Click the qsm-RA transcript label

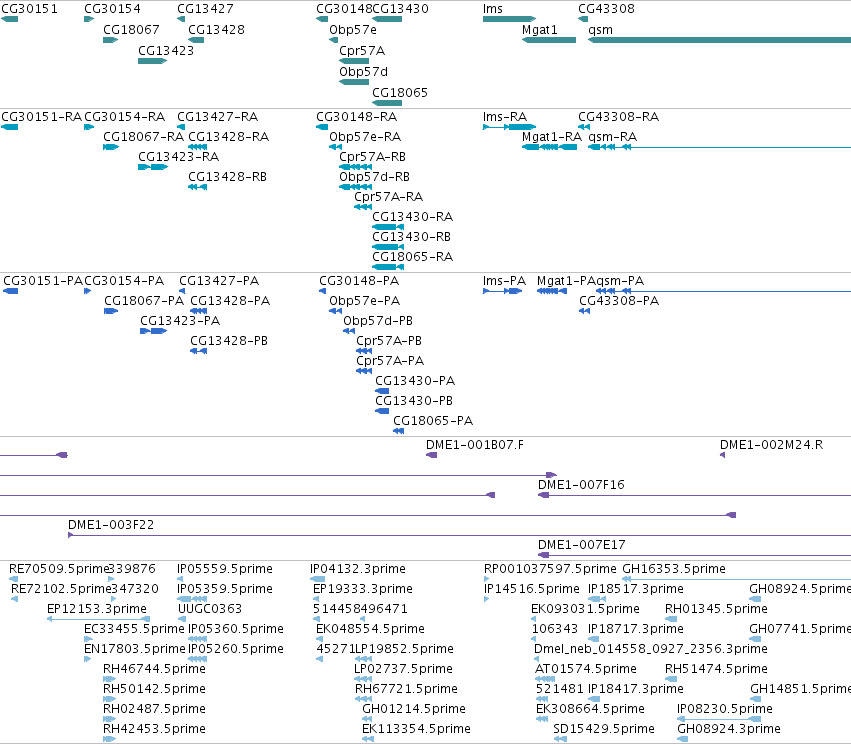coord(612,137)
